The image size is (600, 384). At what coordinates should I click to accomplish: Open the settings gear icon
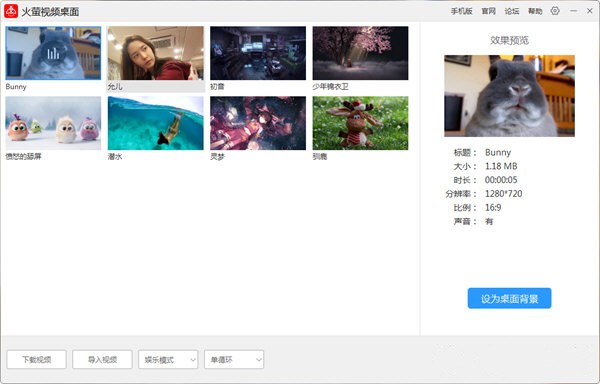click(x=555, y=11)
